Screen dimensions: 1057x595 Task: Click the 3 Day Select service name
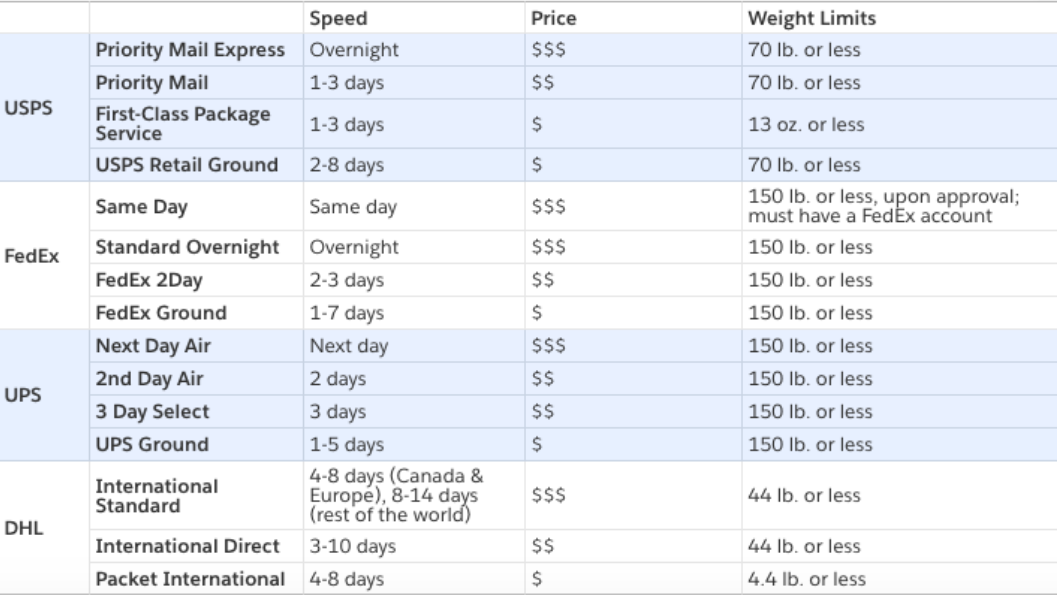(152, 412)
